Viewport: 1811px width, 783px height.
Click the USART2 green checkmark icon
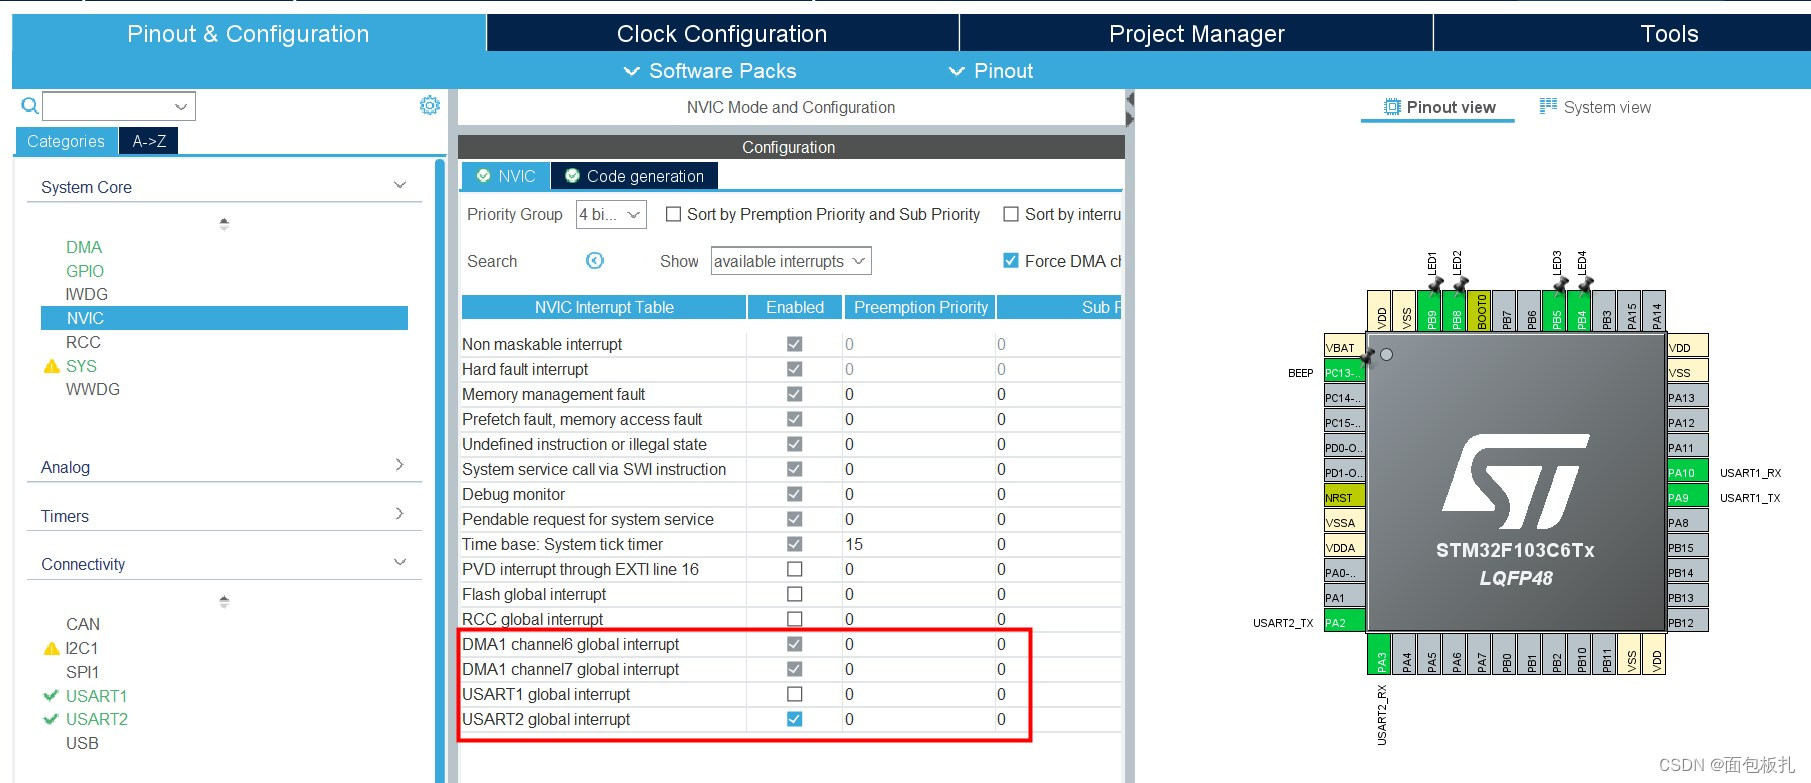[x=51, y=719]
